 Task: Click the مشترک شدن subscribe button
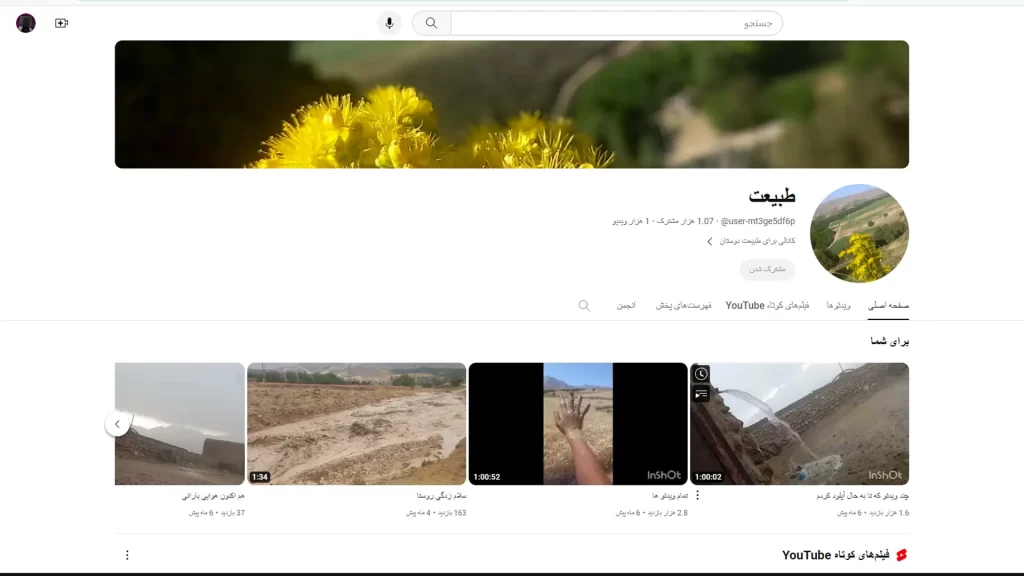point(767,269)
